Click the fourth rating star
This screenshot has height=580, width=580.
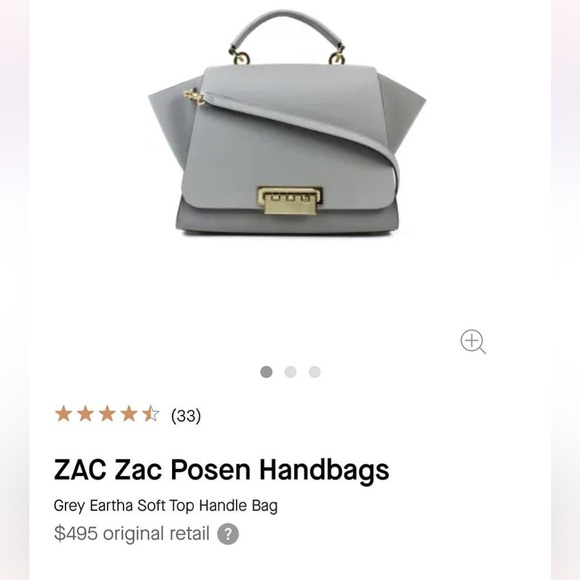129,414
